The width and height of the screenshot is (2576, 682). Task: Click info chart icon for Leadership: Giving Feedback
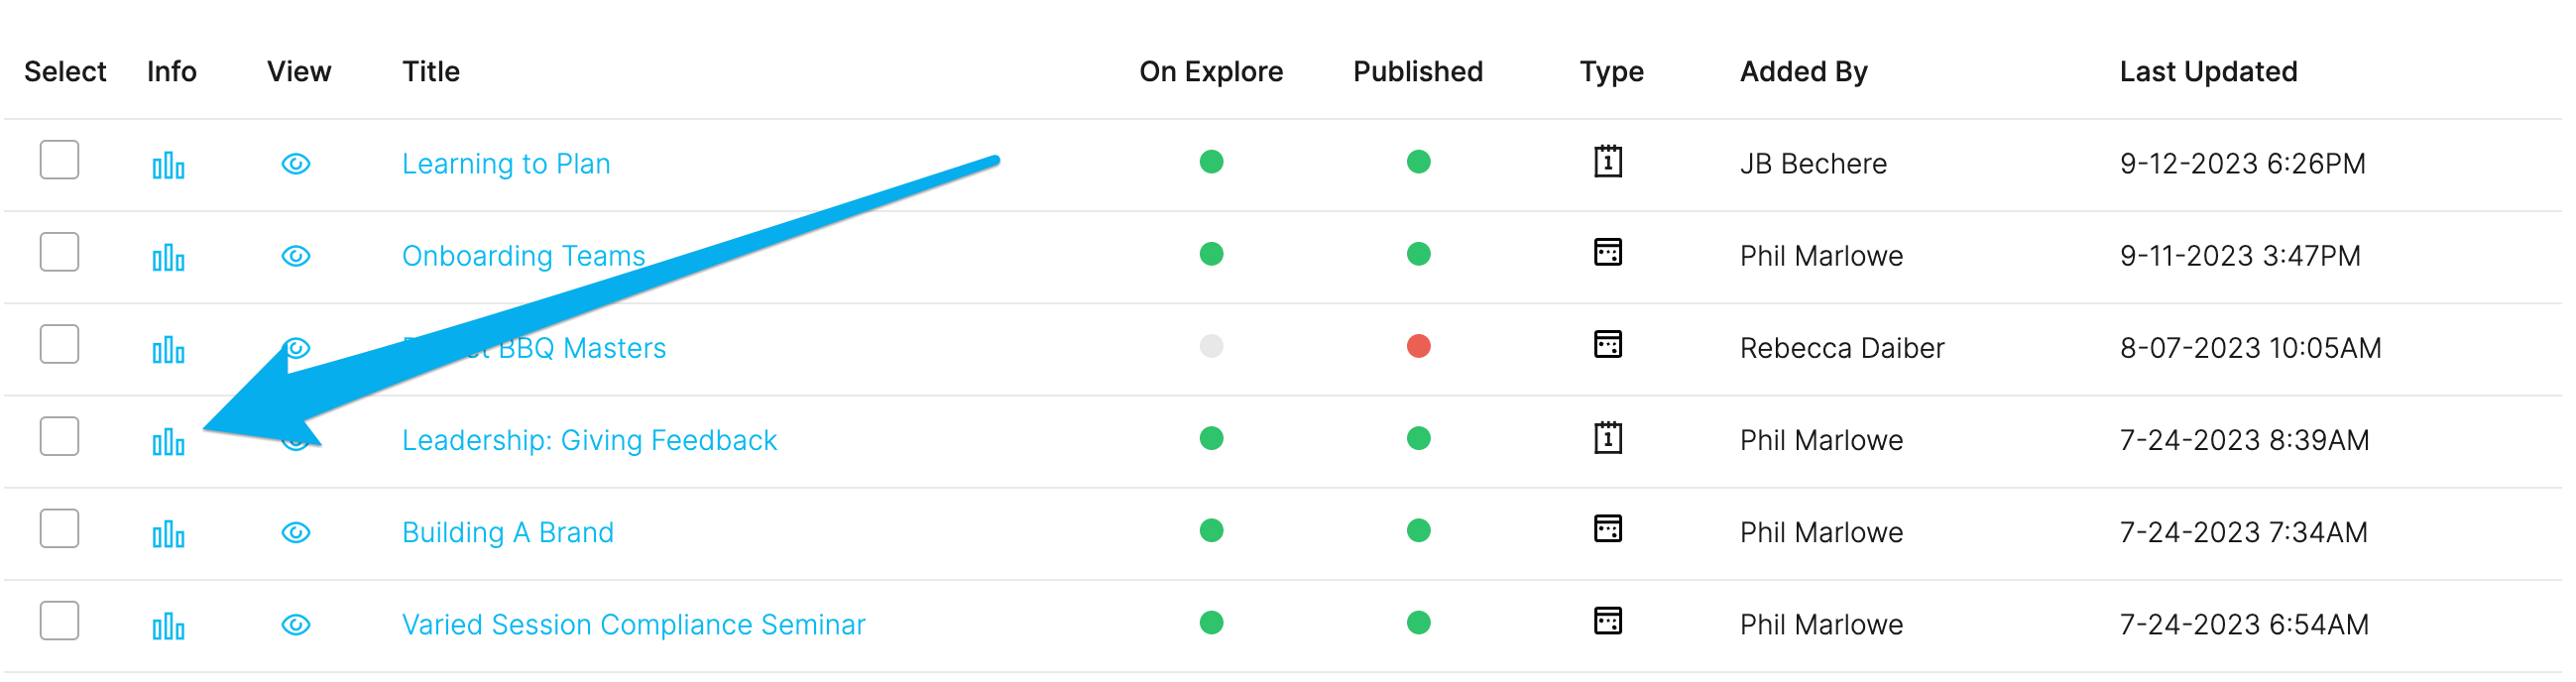(168, 441)
